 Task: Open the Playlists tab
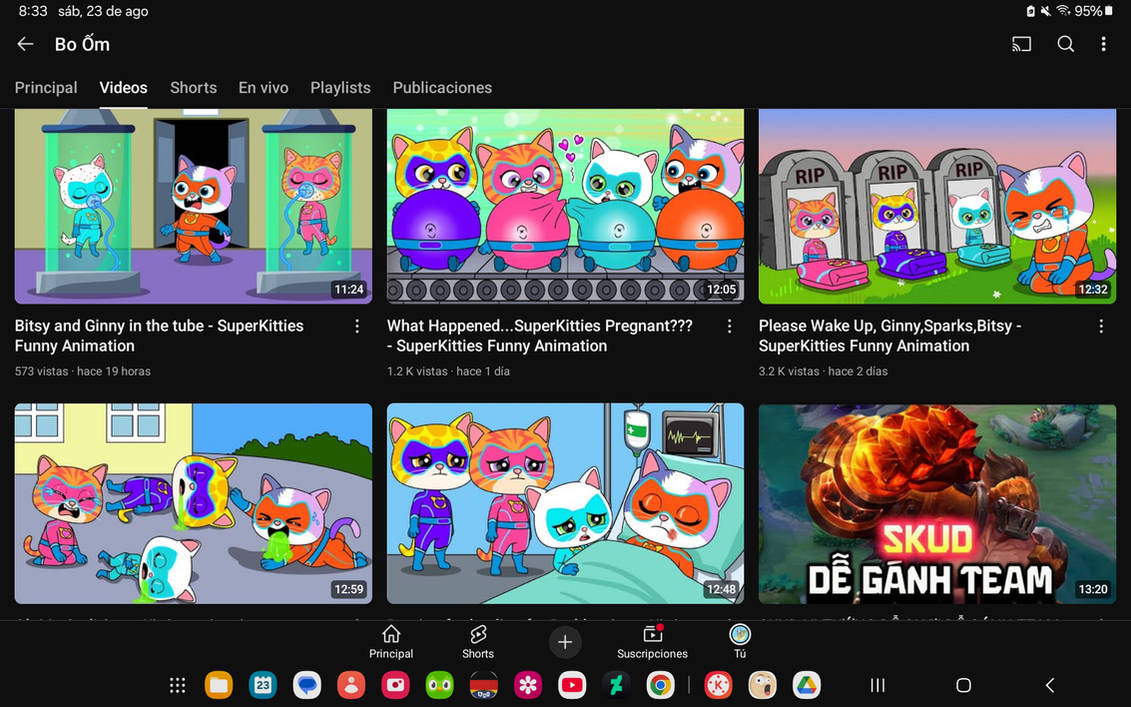340,88
